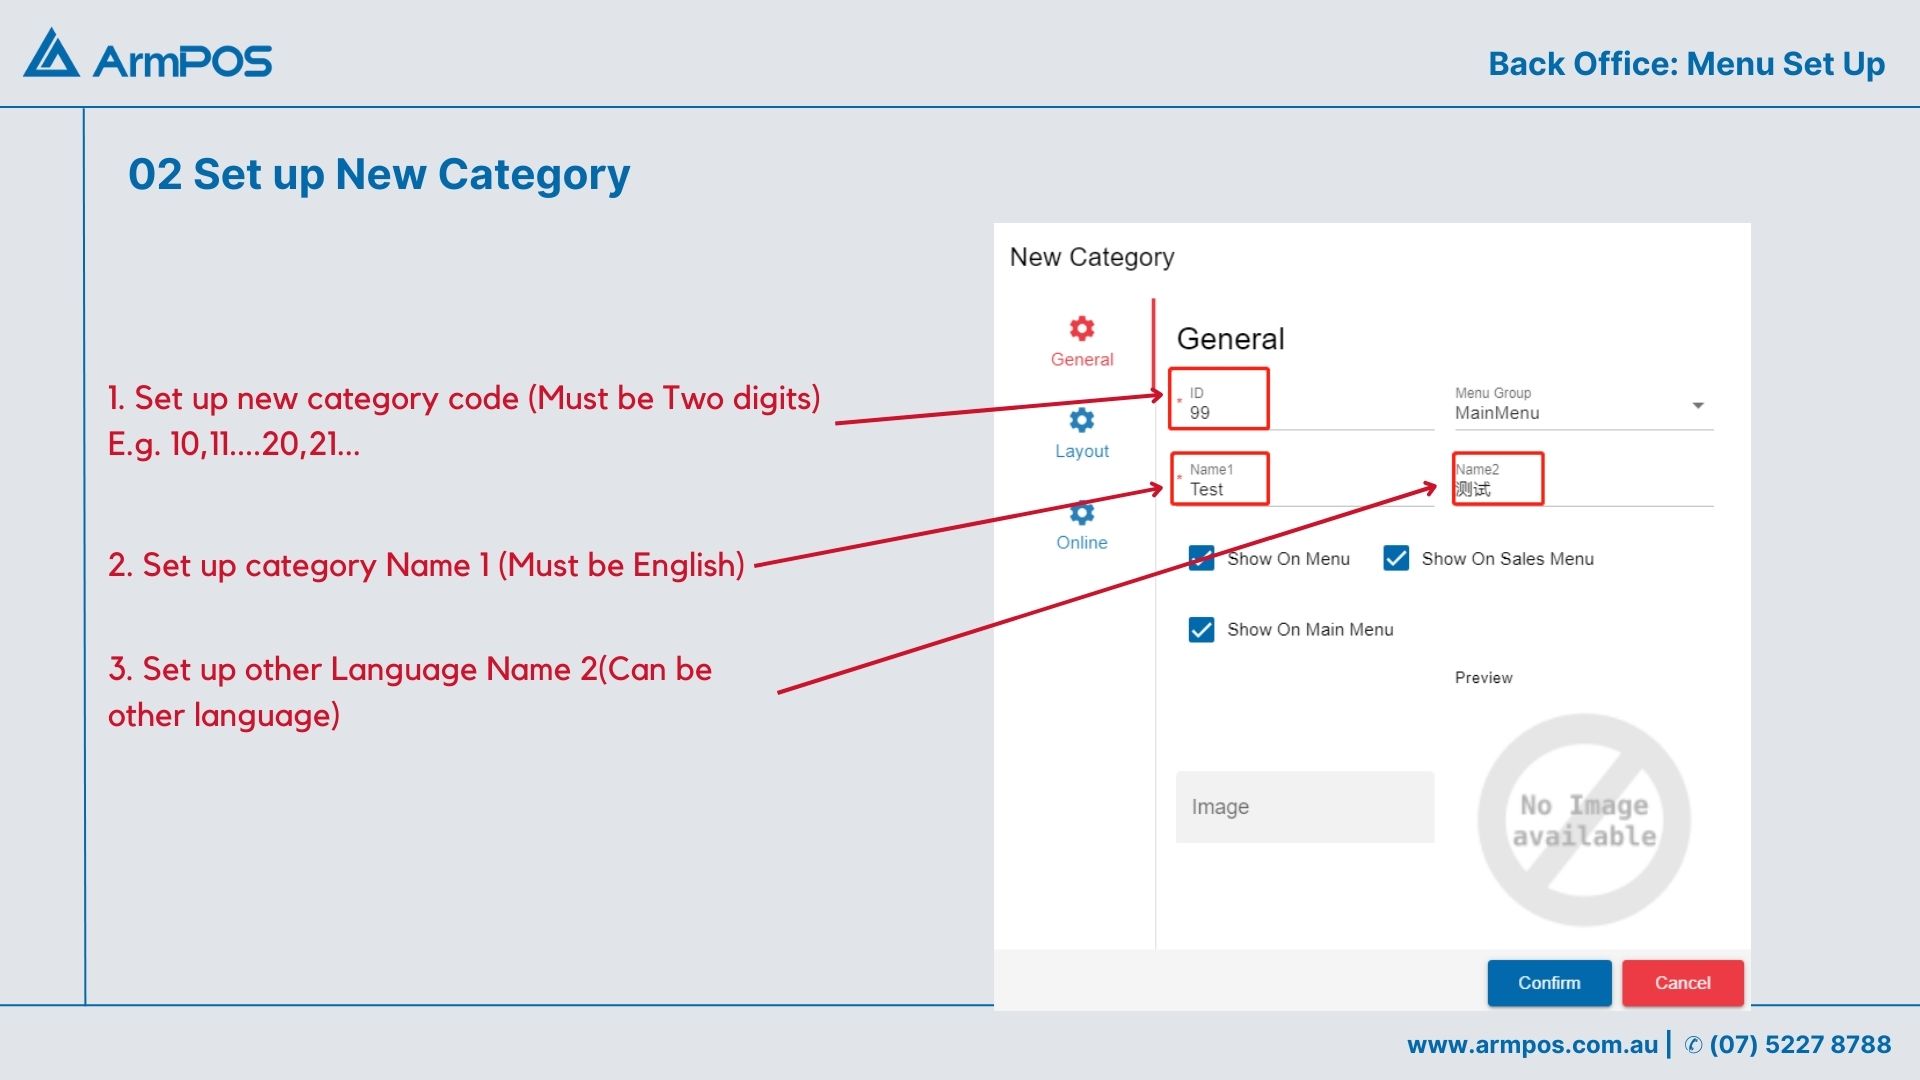This screenshot has height=1080, width=1920.
Task: Uncheck Show On Sales Menu
Action: [1396, 558]
